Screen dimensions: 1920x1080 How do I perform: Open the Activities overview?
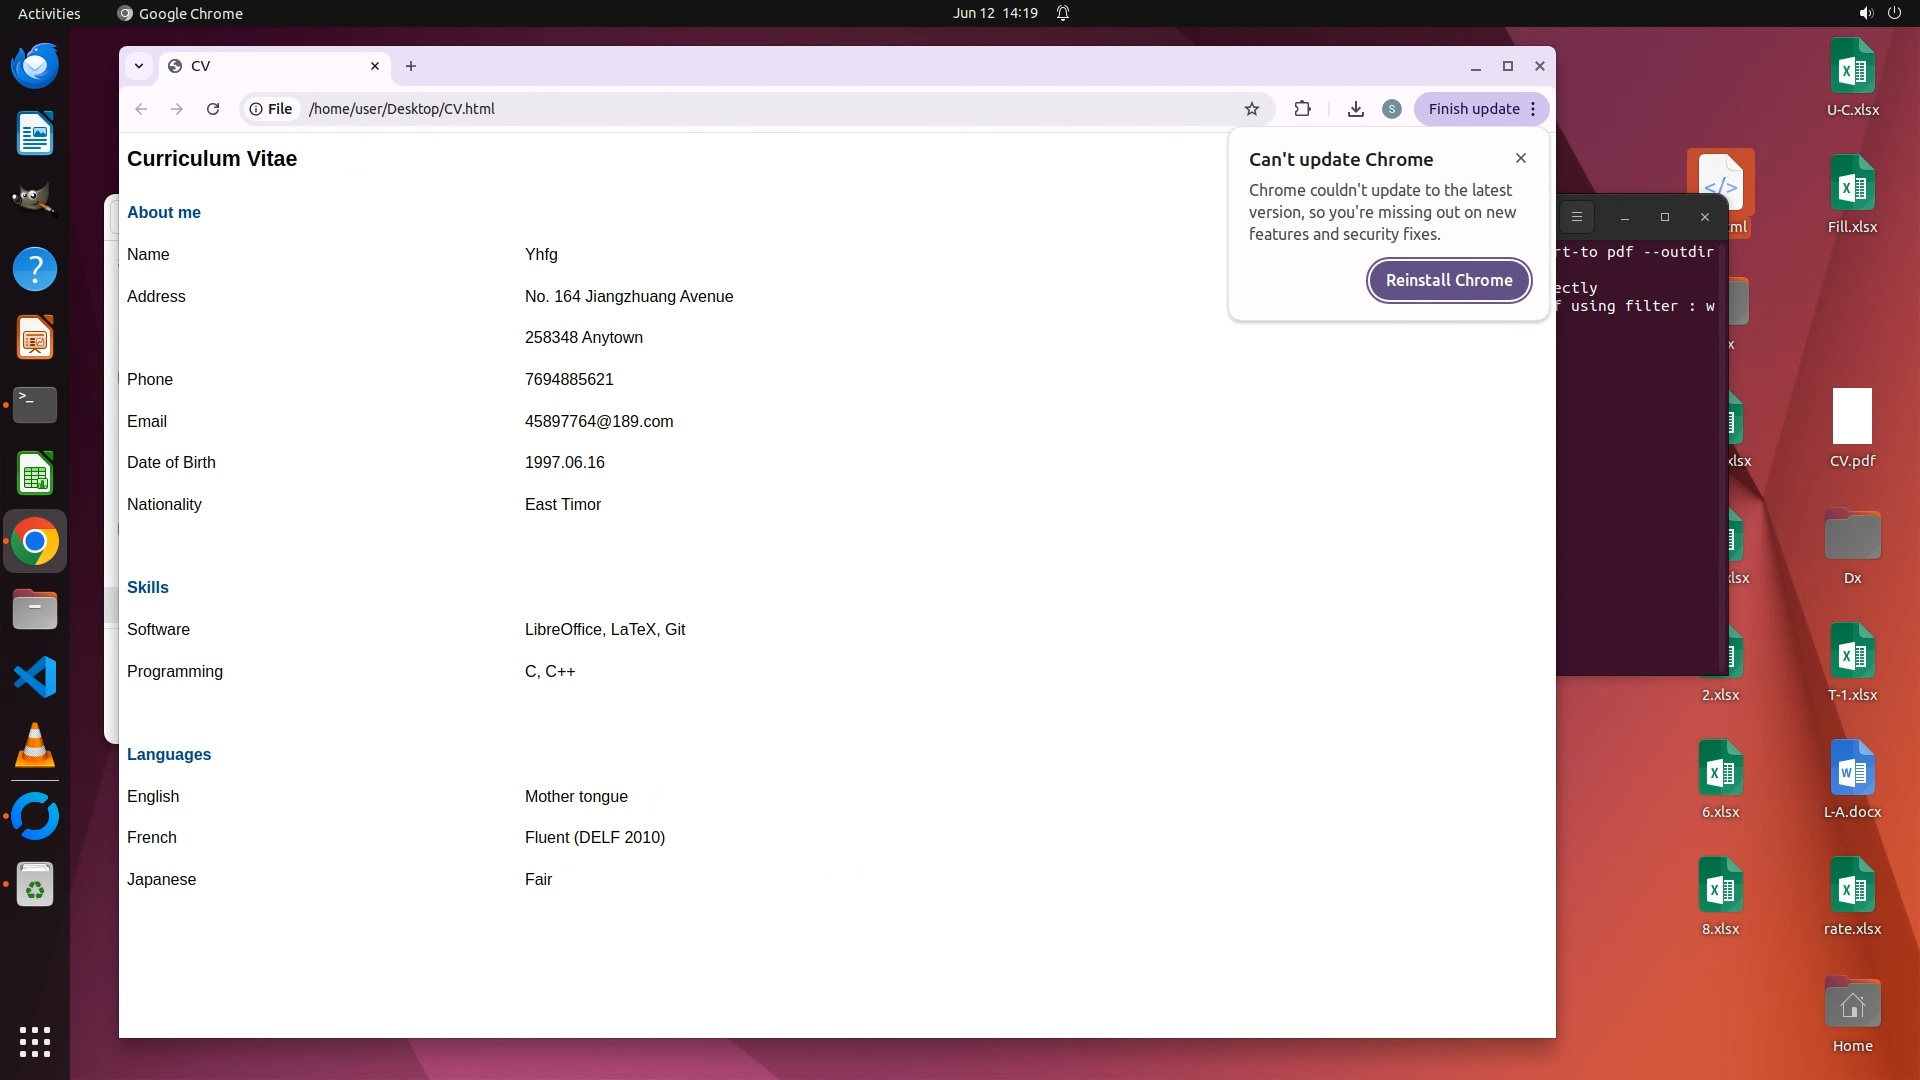pyautogui.click(x=49, y=13)
